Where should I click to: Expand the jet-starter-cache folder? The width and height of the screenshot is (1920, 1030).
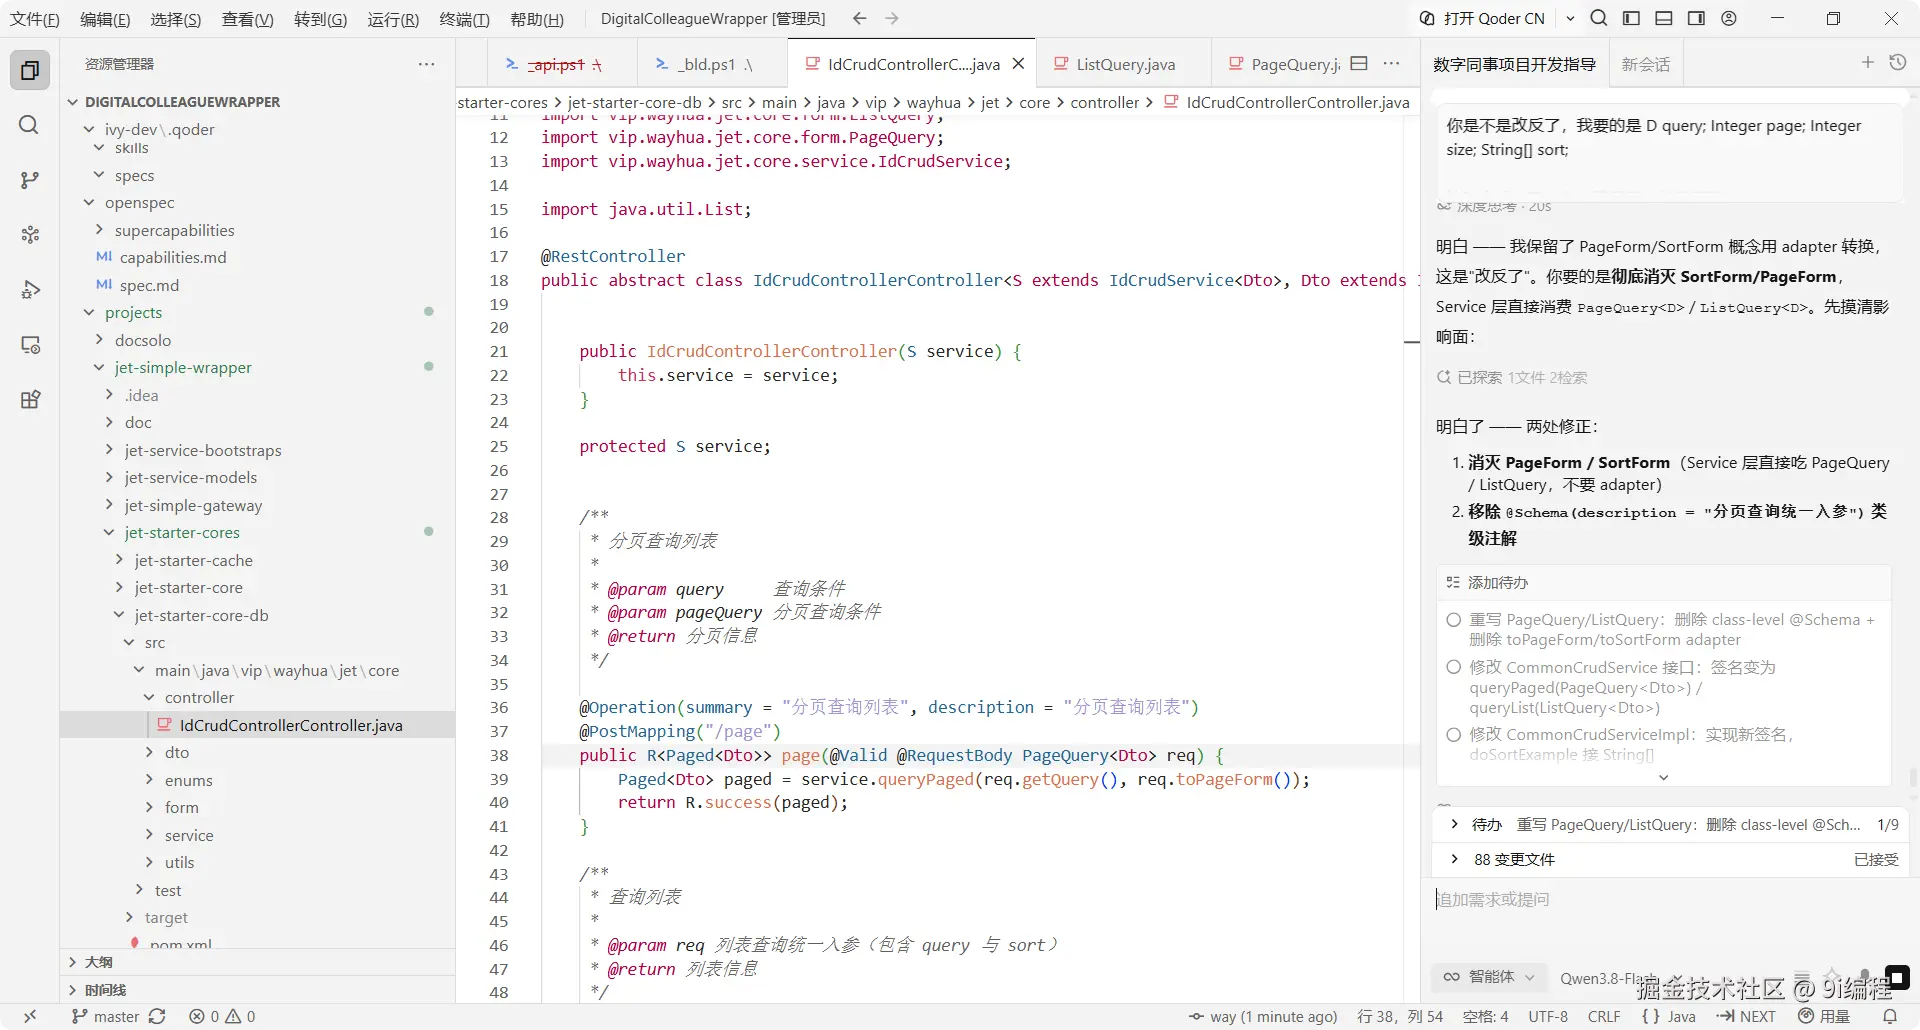119,560
